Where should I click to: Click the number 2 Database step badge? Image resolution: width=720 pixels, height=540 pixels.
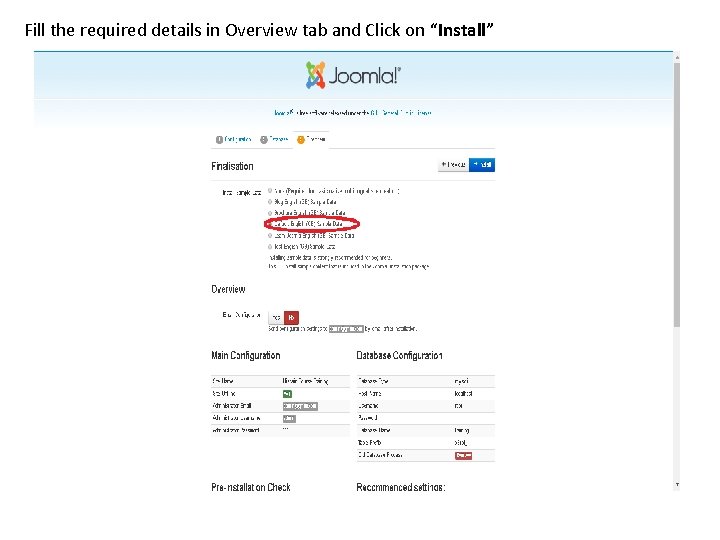coord(264,140)
